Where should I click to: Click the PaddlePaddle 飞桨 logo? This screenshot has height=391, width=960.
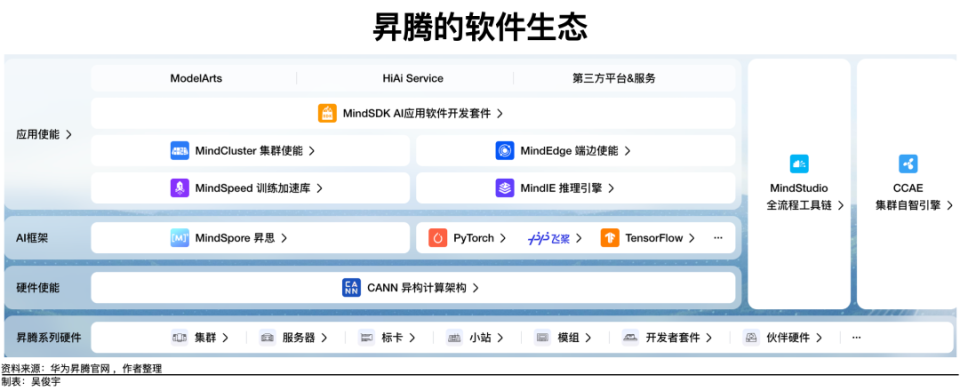[549, 239]
